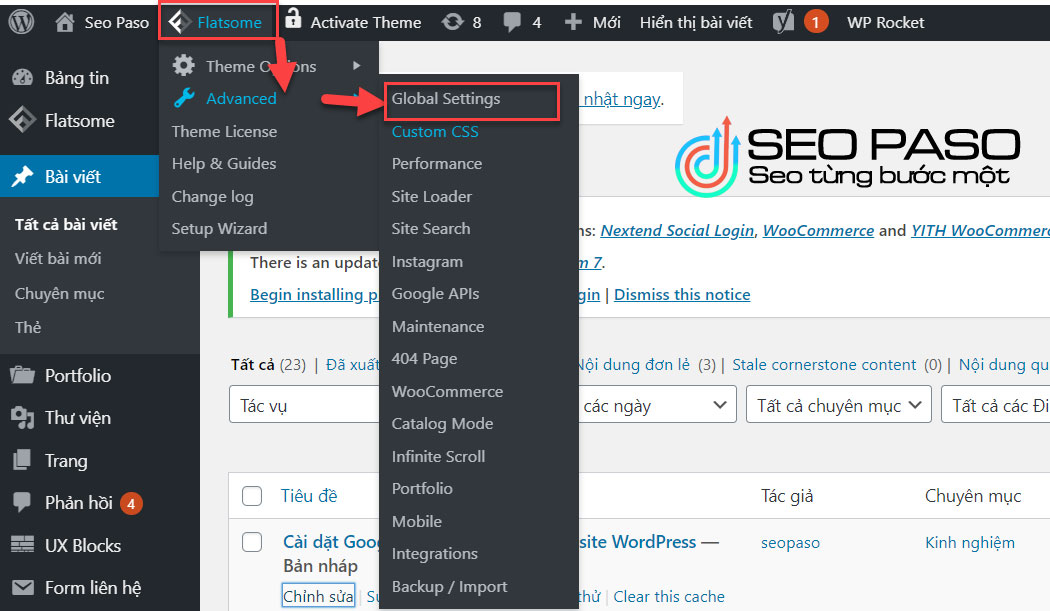Click the Phản hồi count badge 4
Image resolution: width=1050 pixels, height=611 pixels.
click(x=131, y=503)
